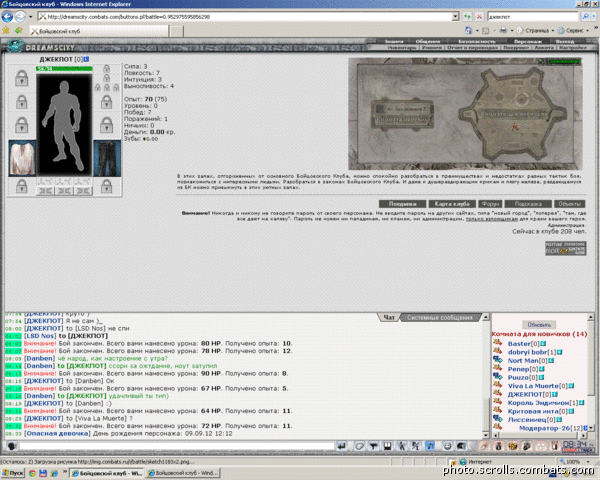Open info icon next to Nort Man[0]
Viewport: 600px width, 480px height.
point(551,361)
